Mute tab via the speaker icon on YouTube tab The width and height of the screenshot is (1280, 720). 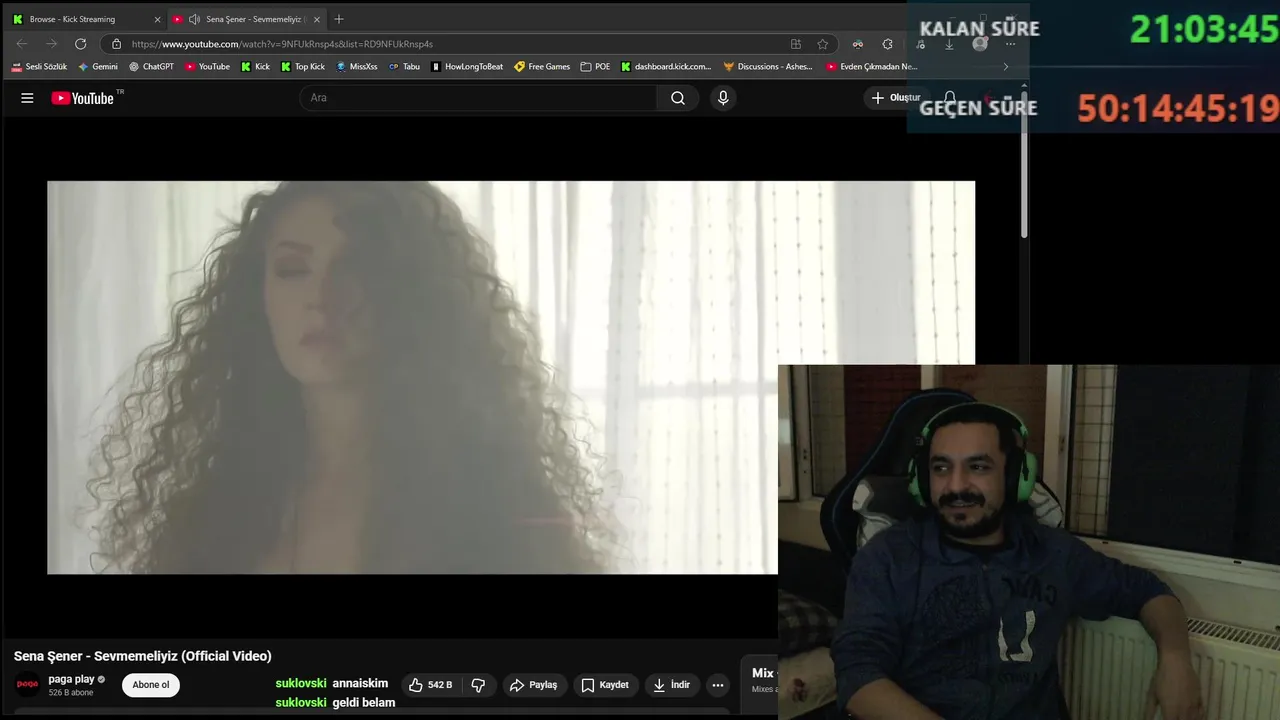(x=194, y=19)
